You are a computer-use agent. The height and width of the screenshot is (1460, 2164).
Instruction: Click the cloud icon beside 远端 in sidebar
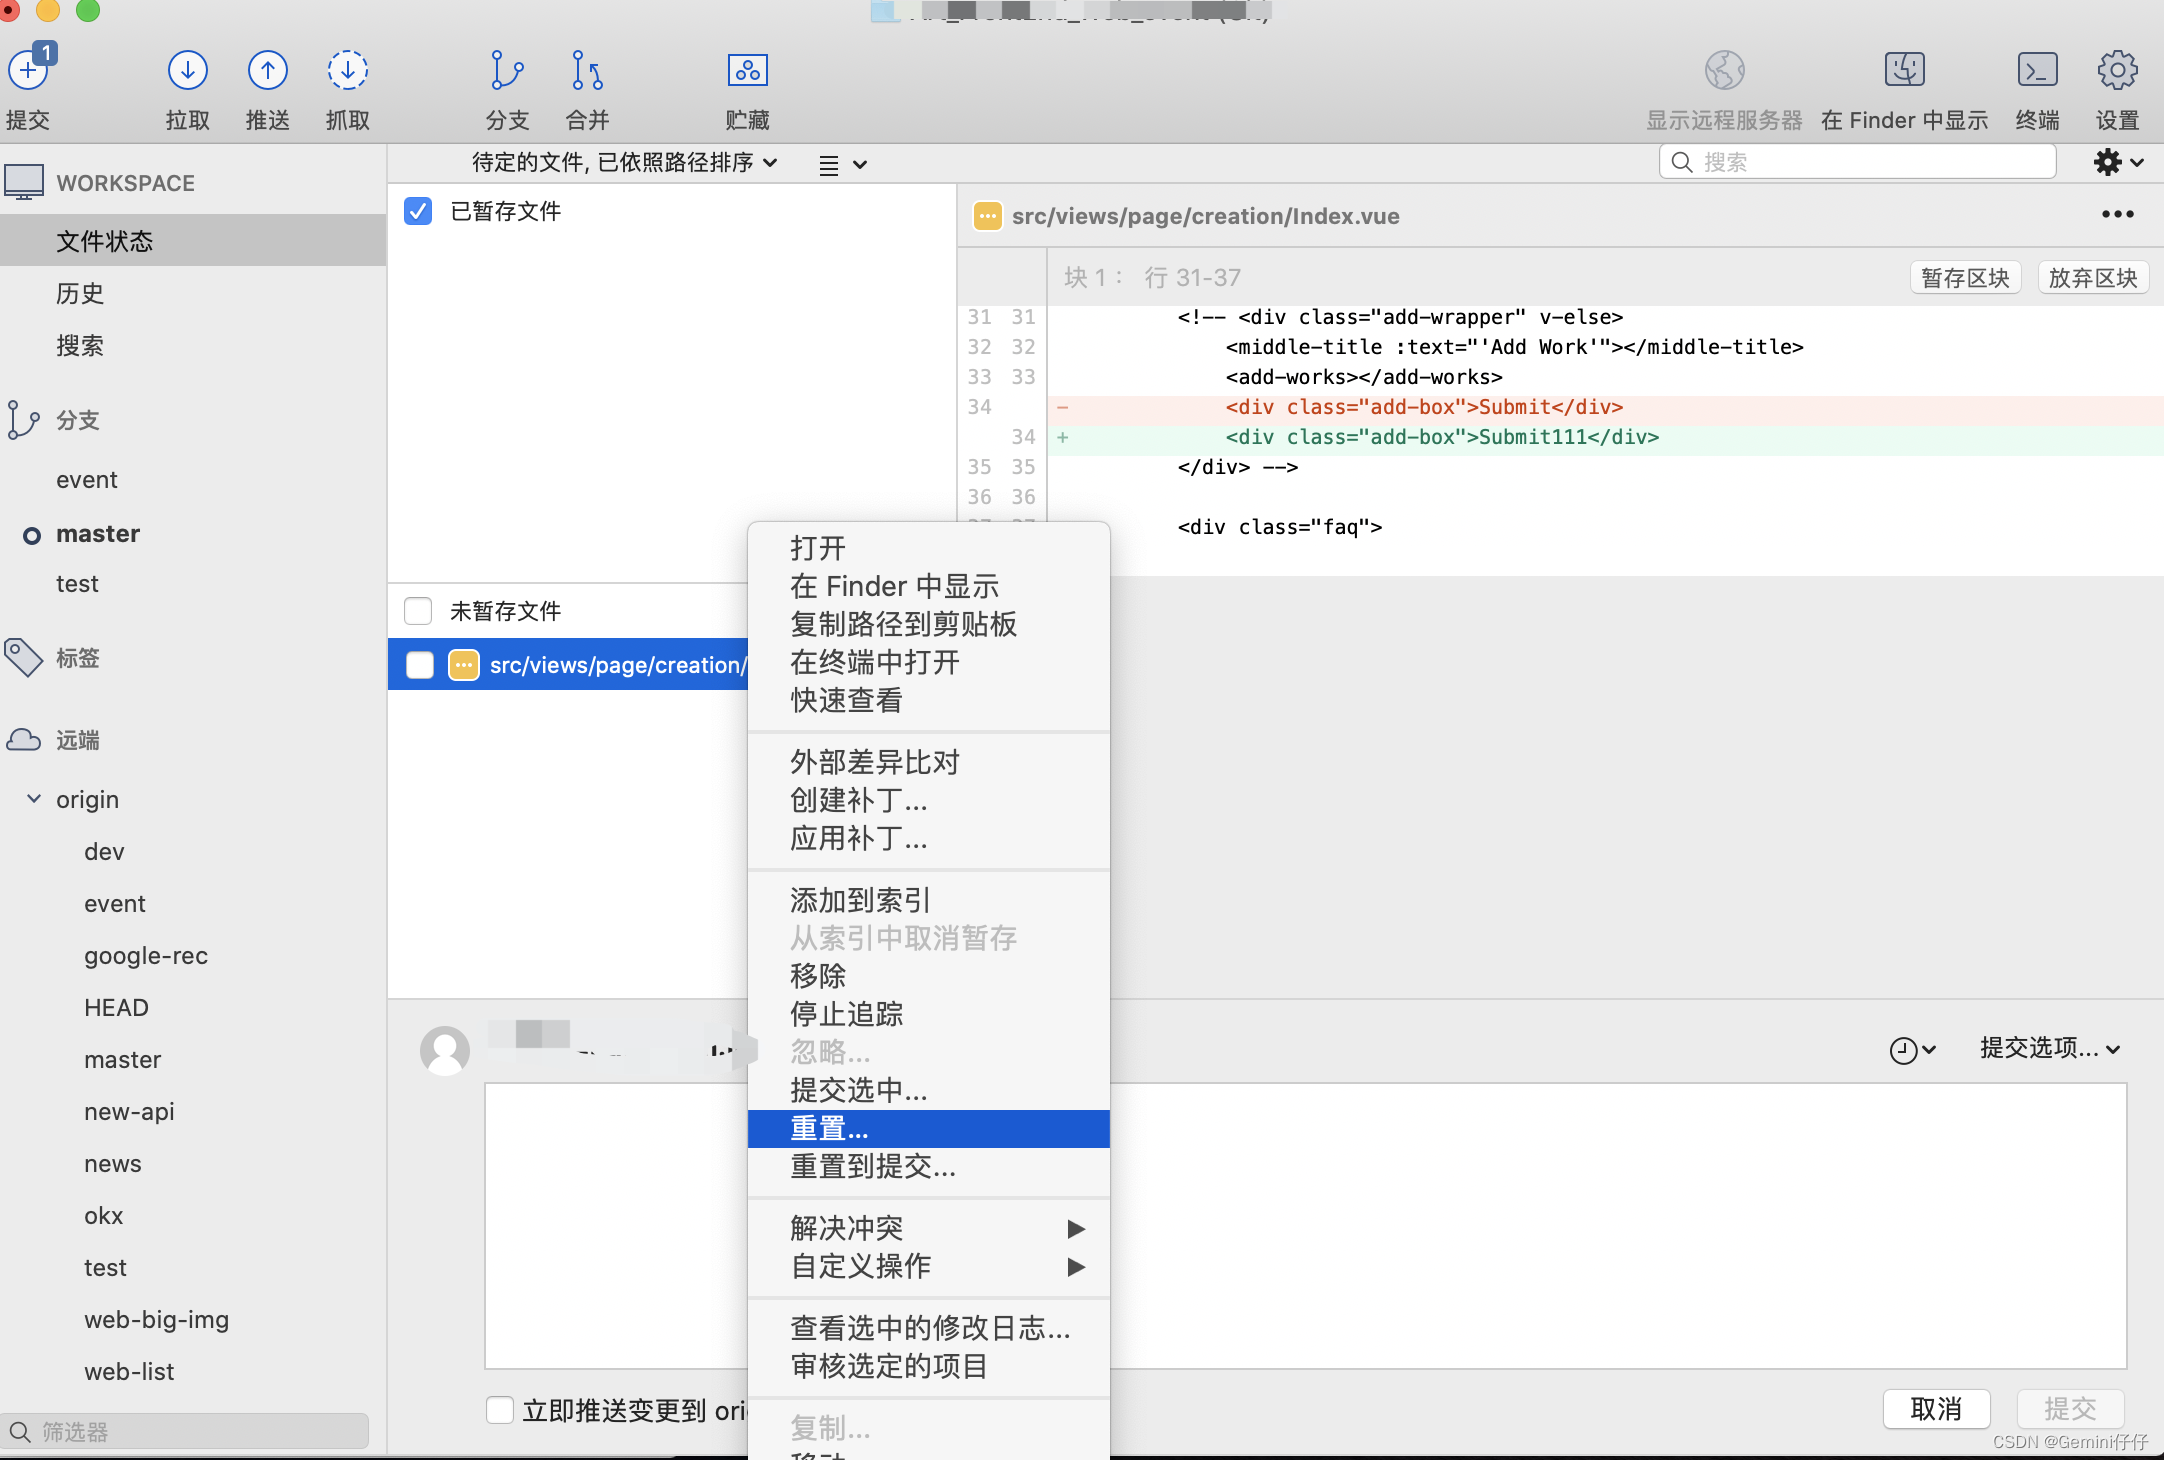point(24,740)
